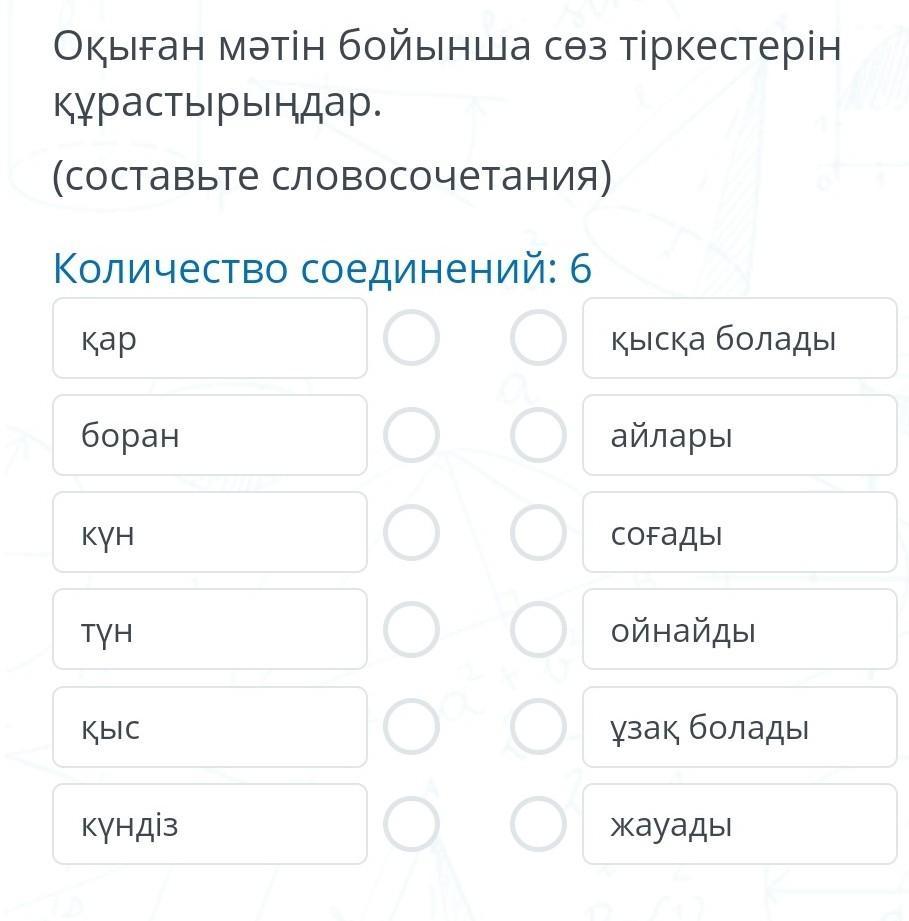Choose the қар word box

coord(210,339)
